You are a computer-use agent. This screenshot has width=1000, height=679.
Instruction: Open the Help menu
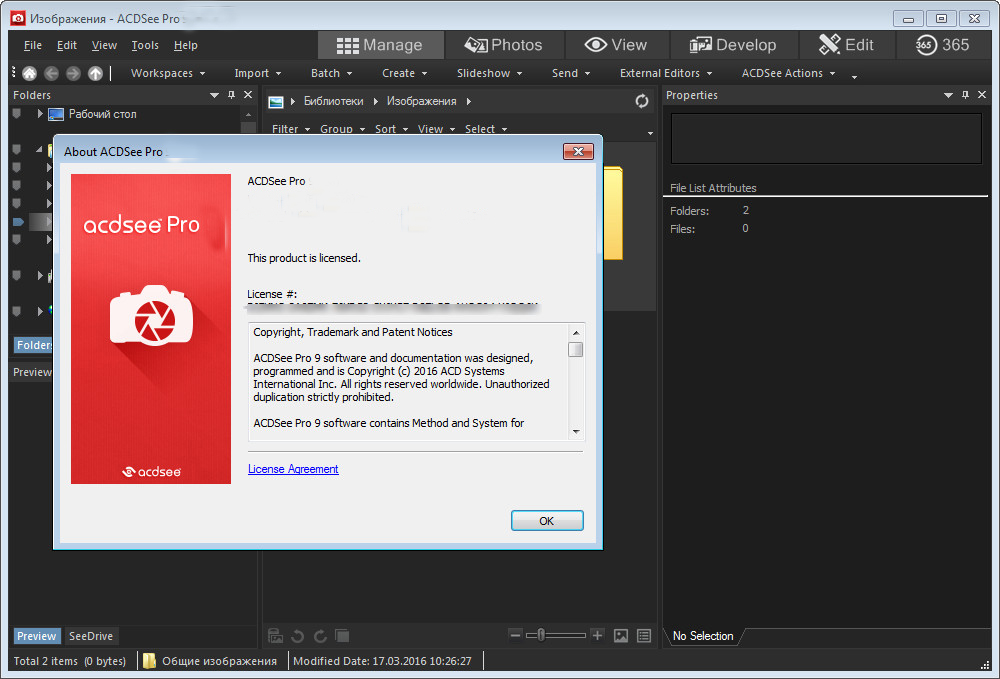point(186,45)
